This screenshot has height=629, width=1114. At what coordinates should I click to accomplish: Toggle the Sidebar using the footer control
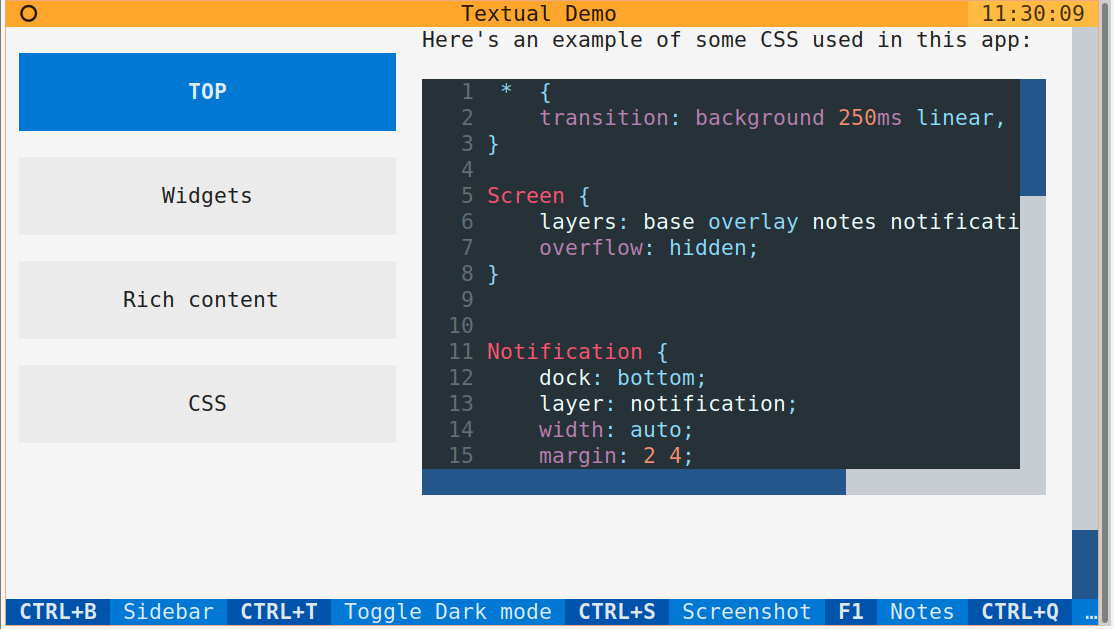tap(167, 612)
